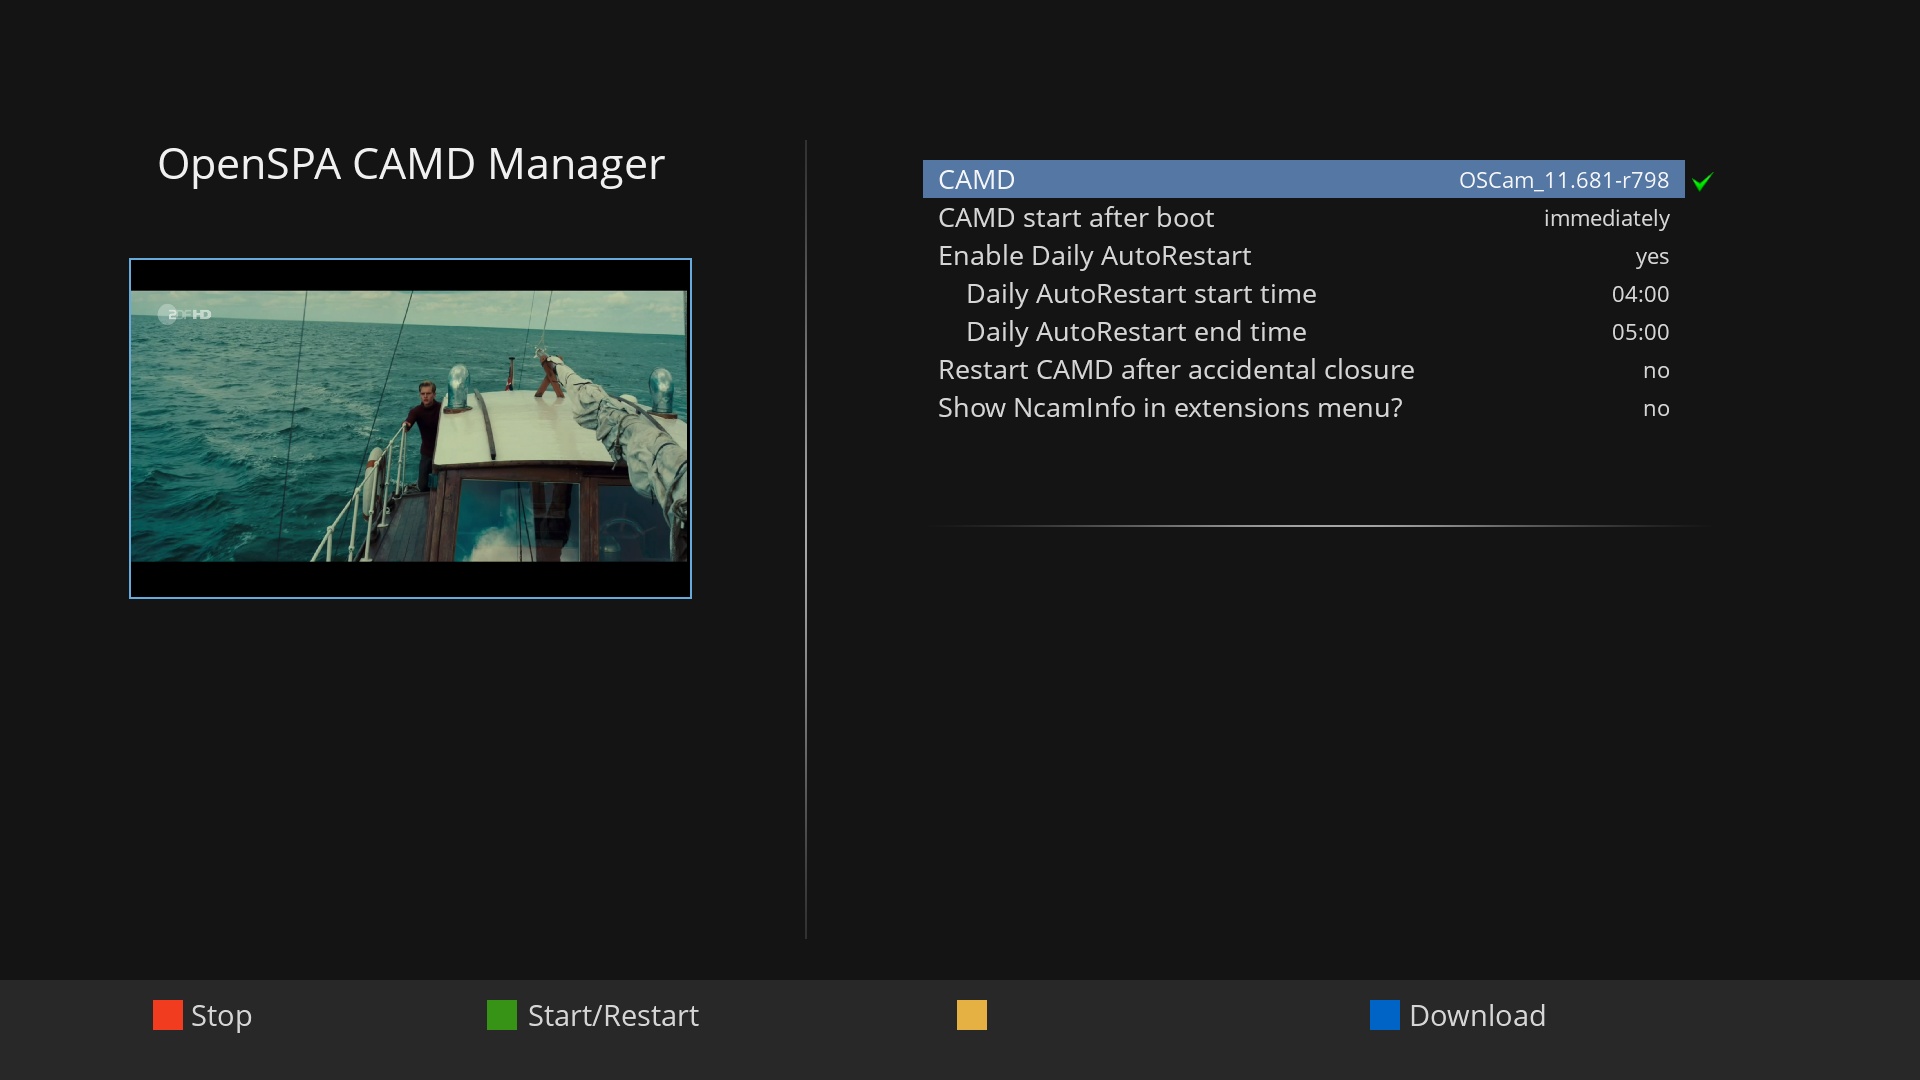Click the green checkmark next to OSCam
1920x1080 pixels.
pos(1703,181)
